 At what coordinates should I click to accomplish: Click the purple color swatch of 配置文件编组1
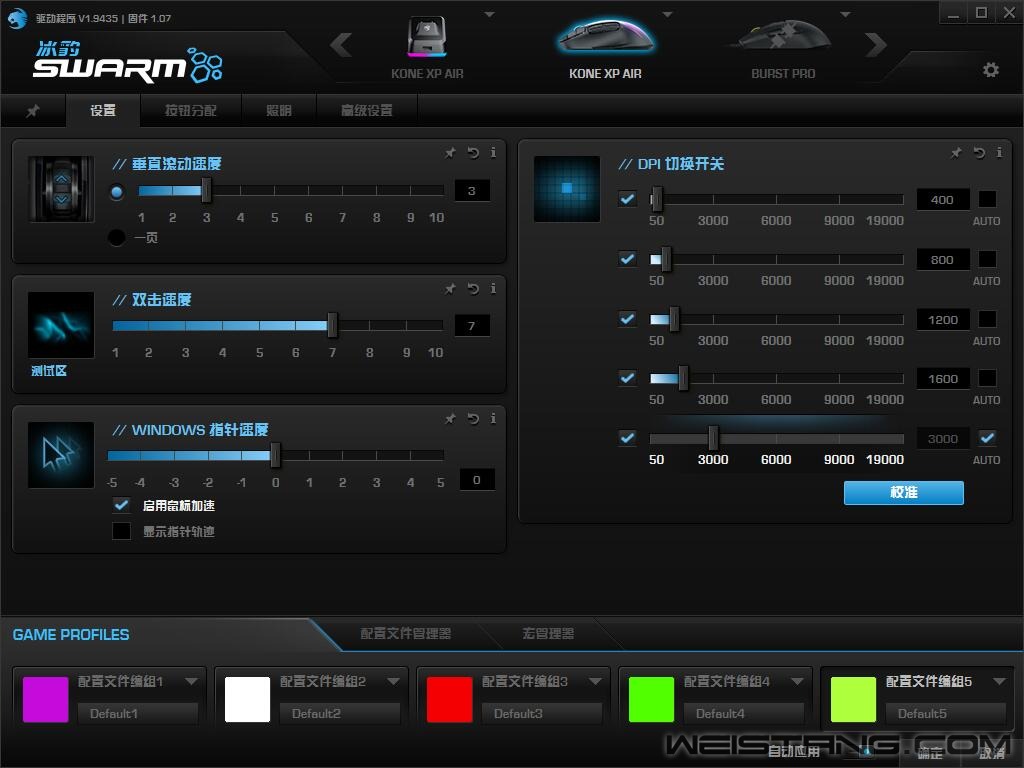tap(46, 699)
